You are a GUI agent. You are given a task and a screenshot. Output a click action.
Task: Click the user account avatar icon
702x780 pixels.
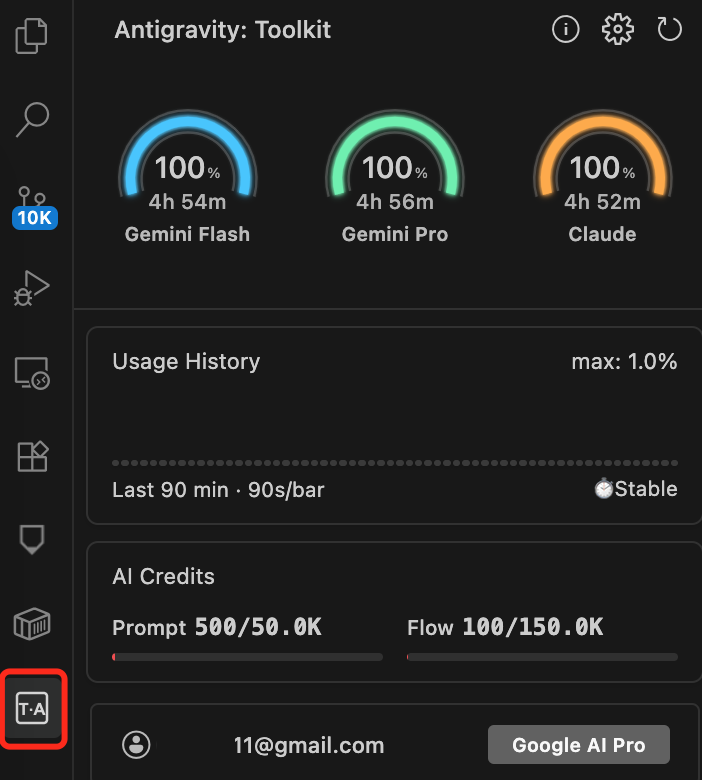(x=136, y=744)
